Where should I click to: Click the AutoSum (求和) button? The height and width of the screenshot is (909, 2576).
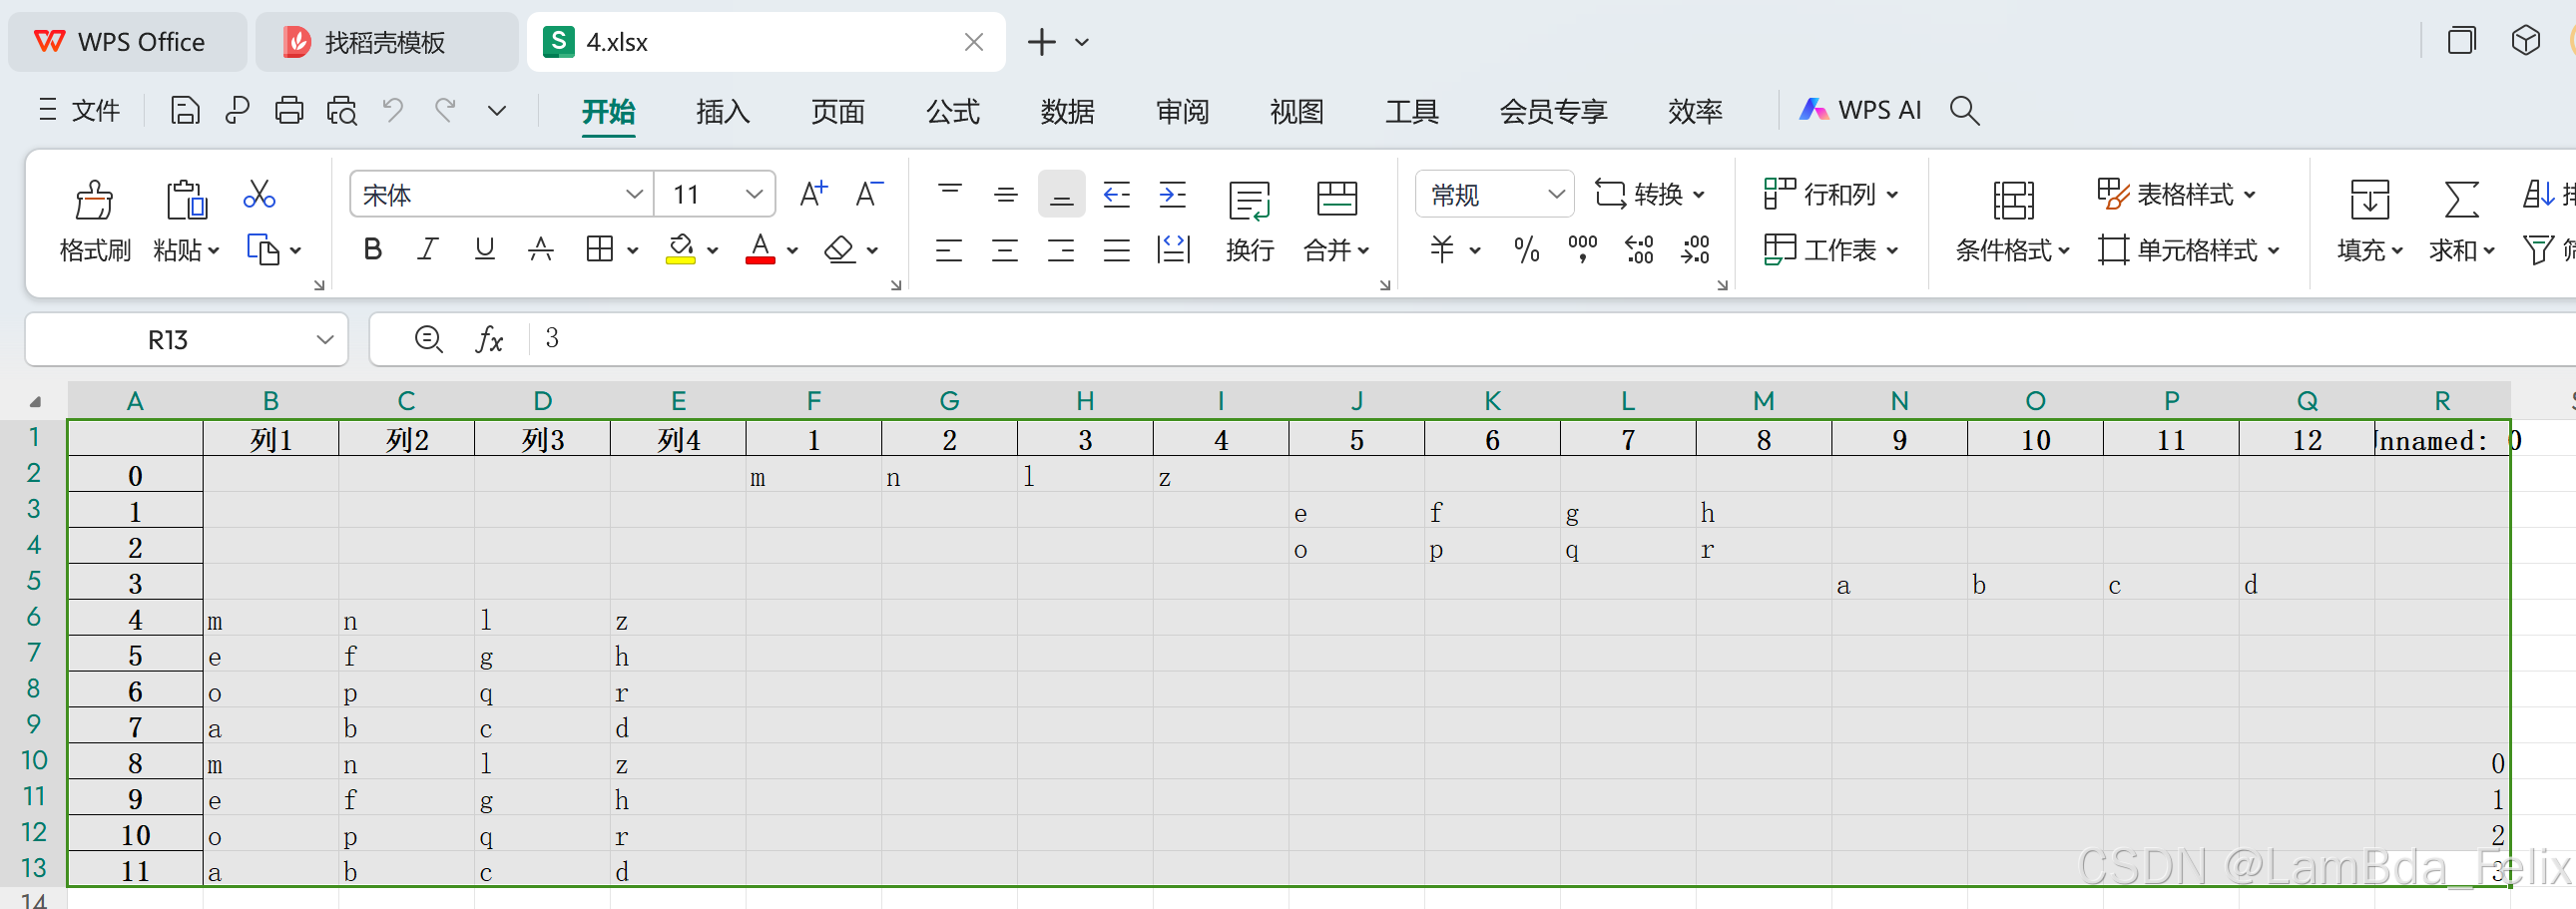pyautogui.click(x=2462, y=222)
